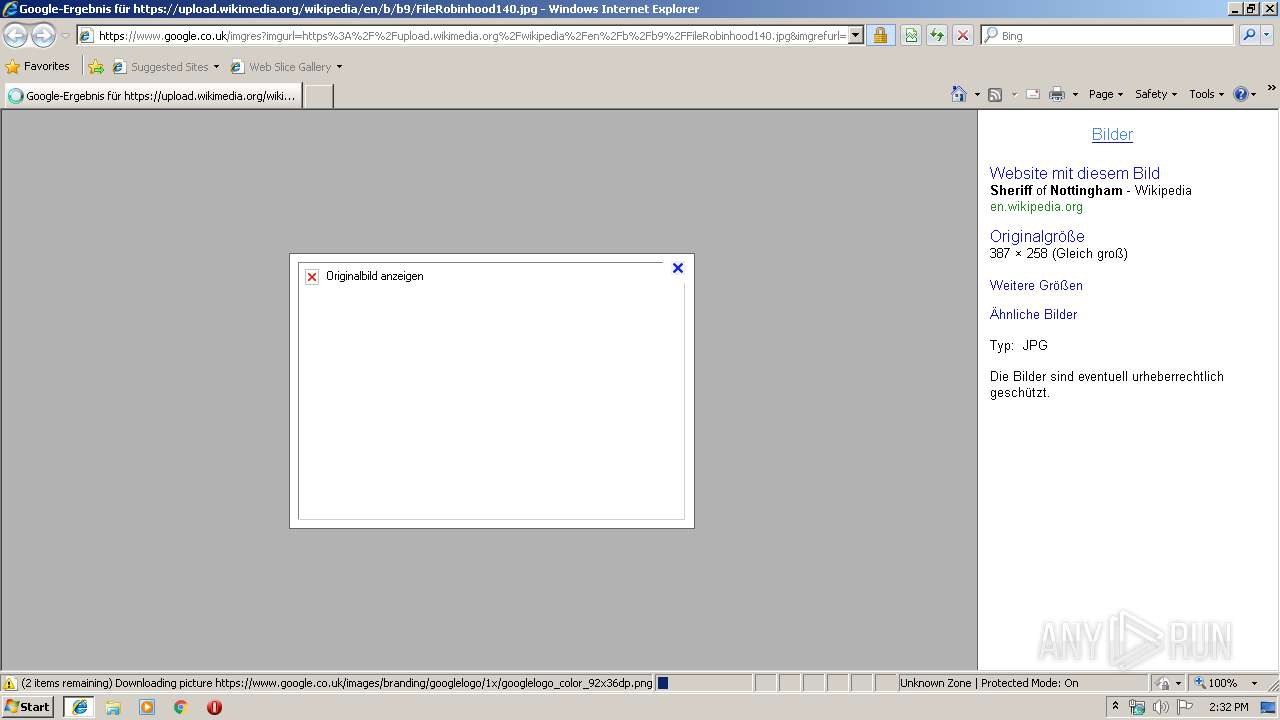
Task: Open the Safety menu
Action: click(1156, 94)
